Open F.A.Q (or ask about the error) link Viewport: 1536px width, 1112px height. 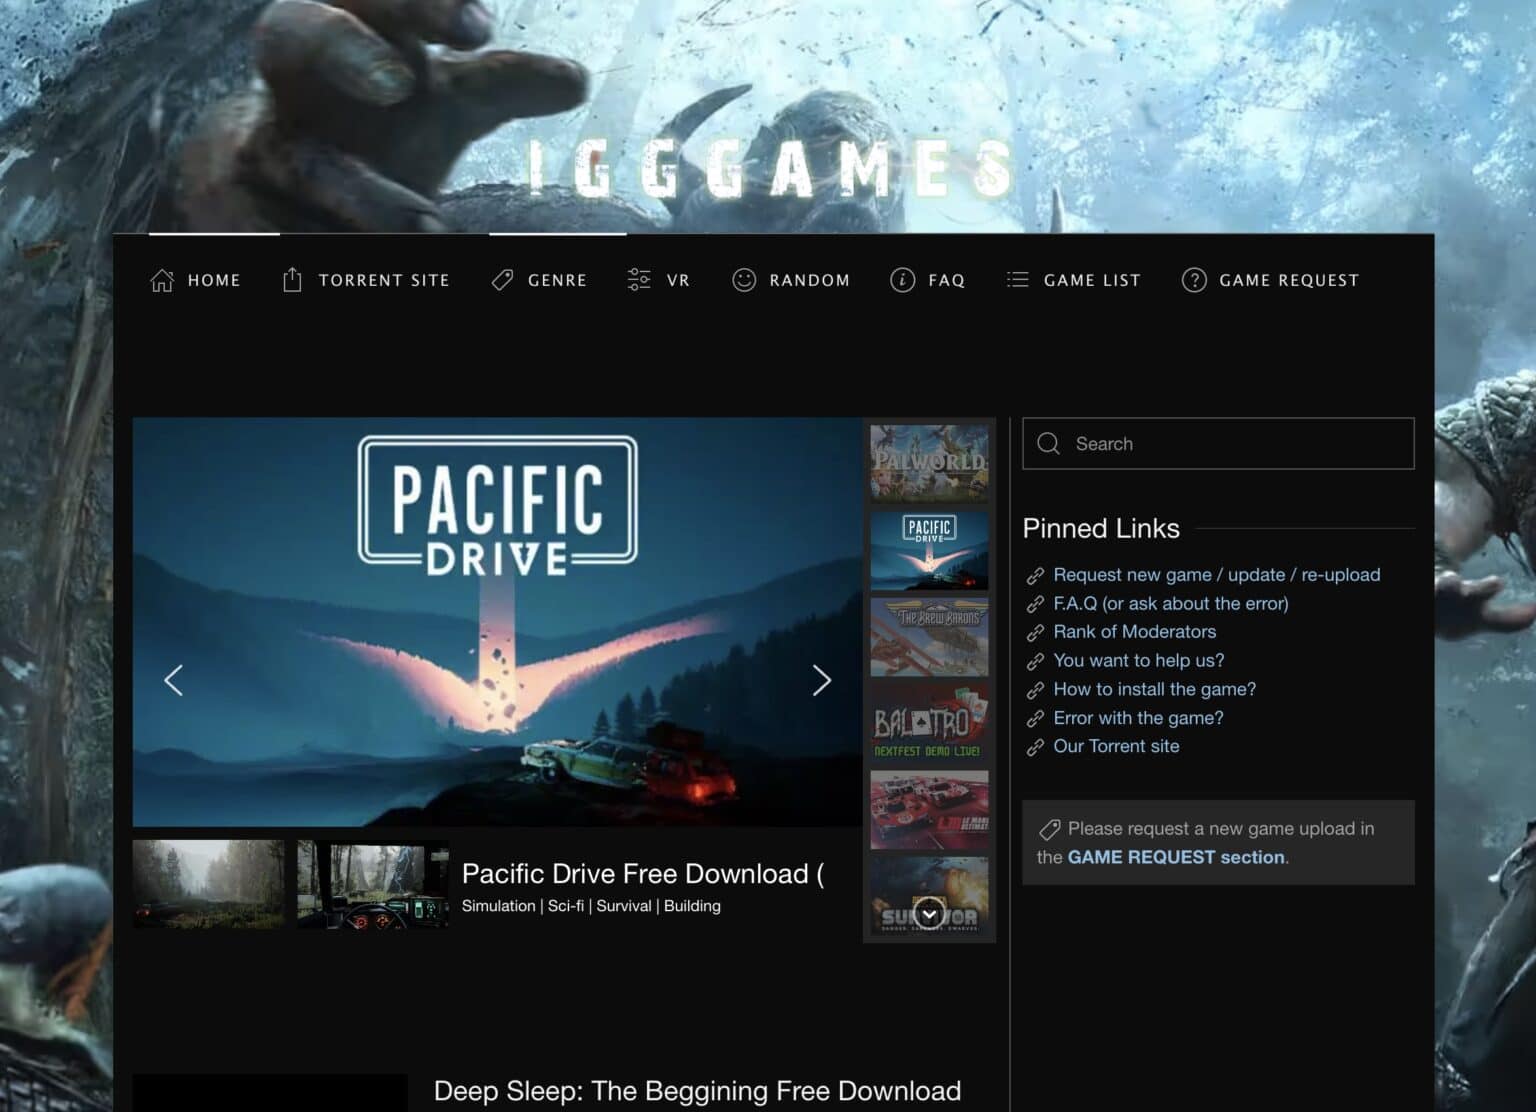point(1170,603)
